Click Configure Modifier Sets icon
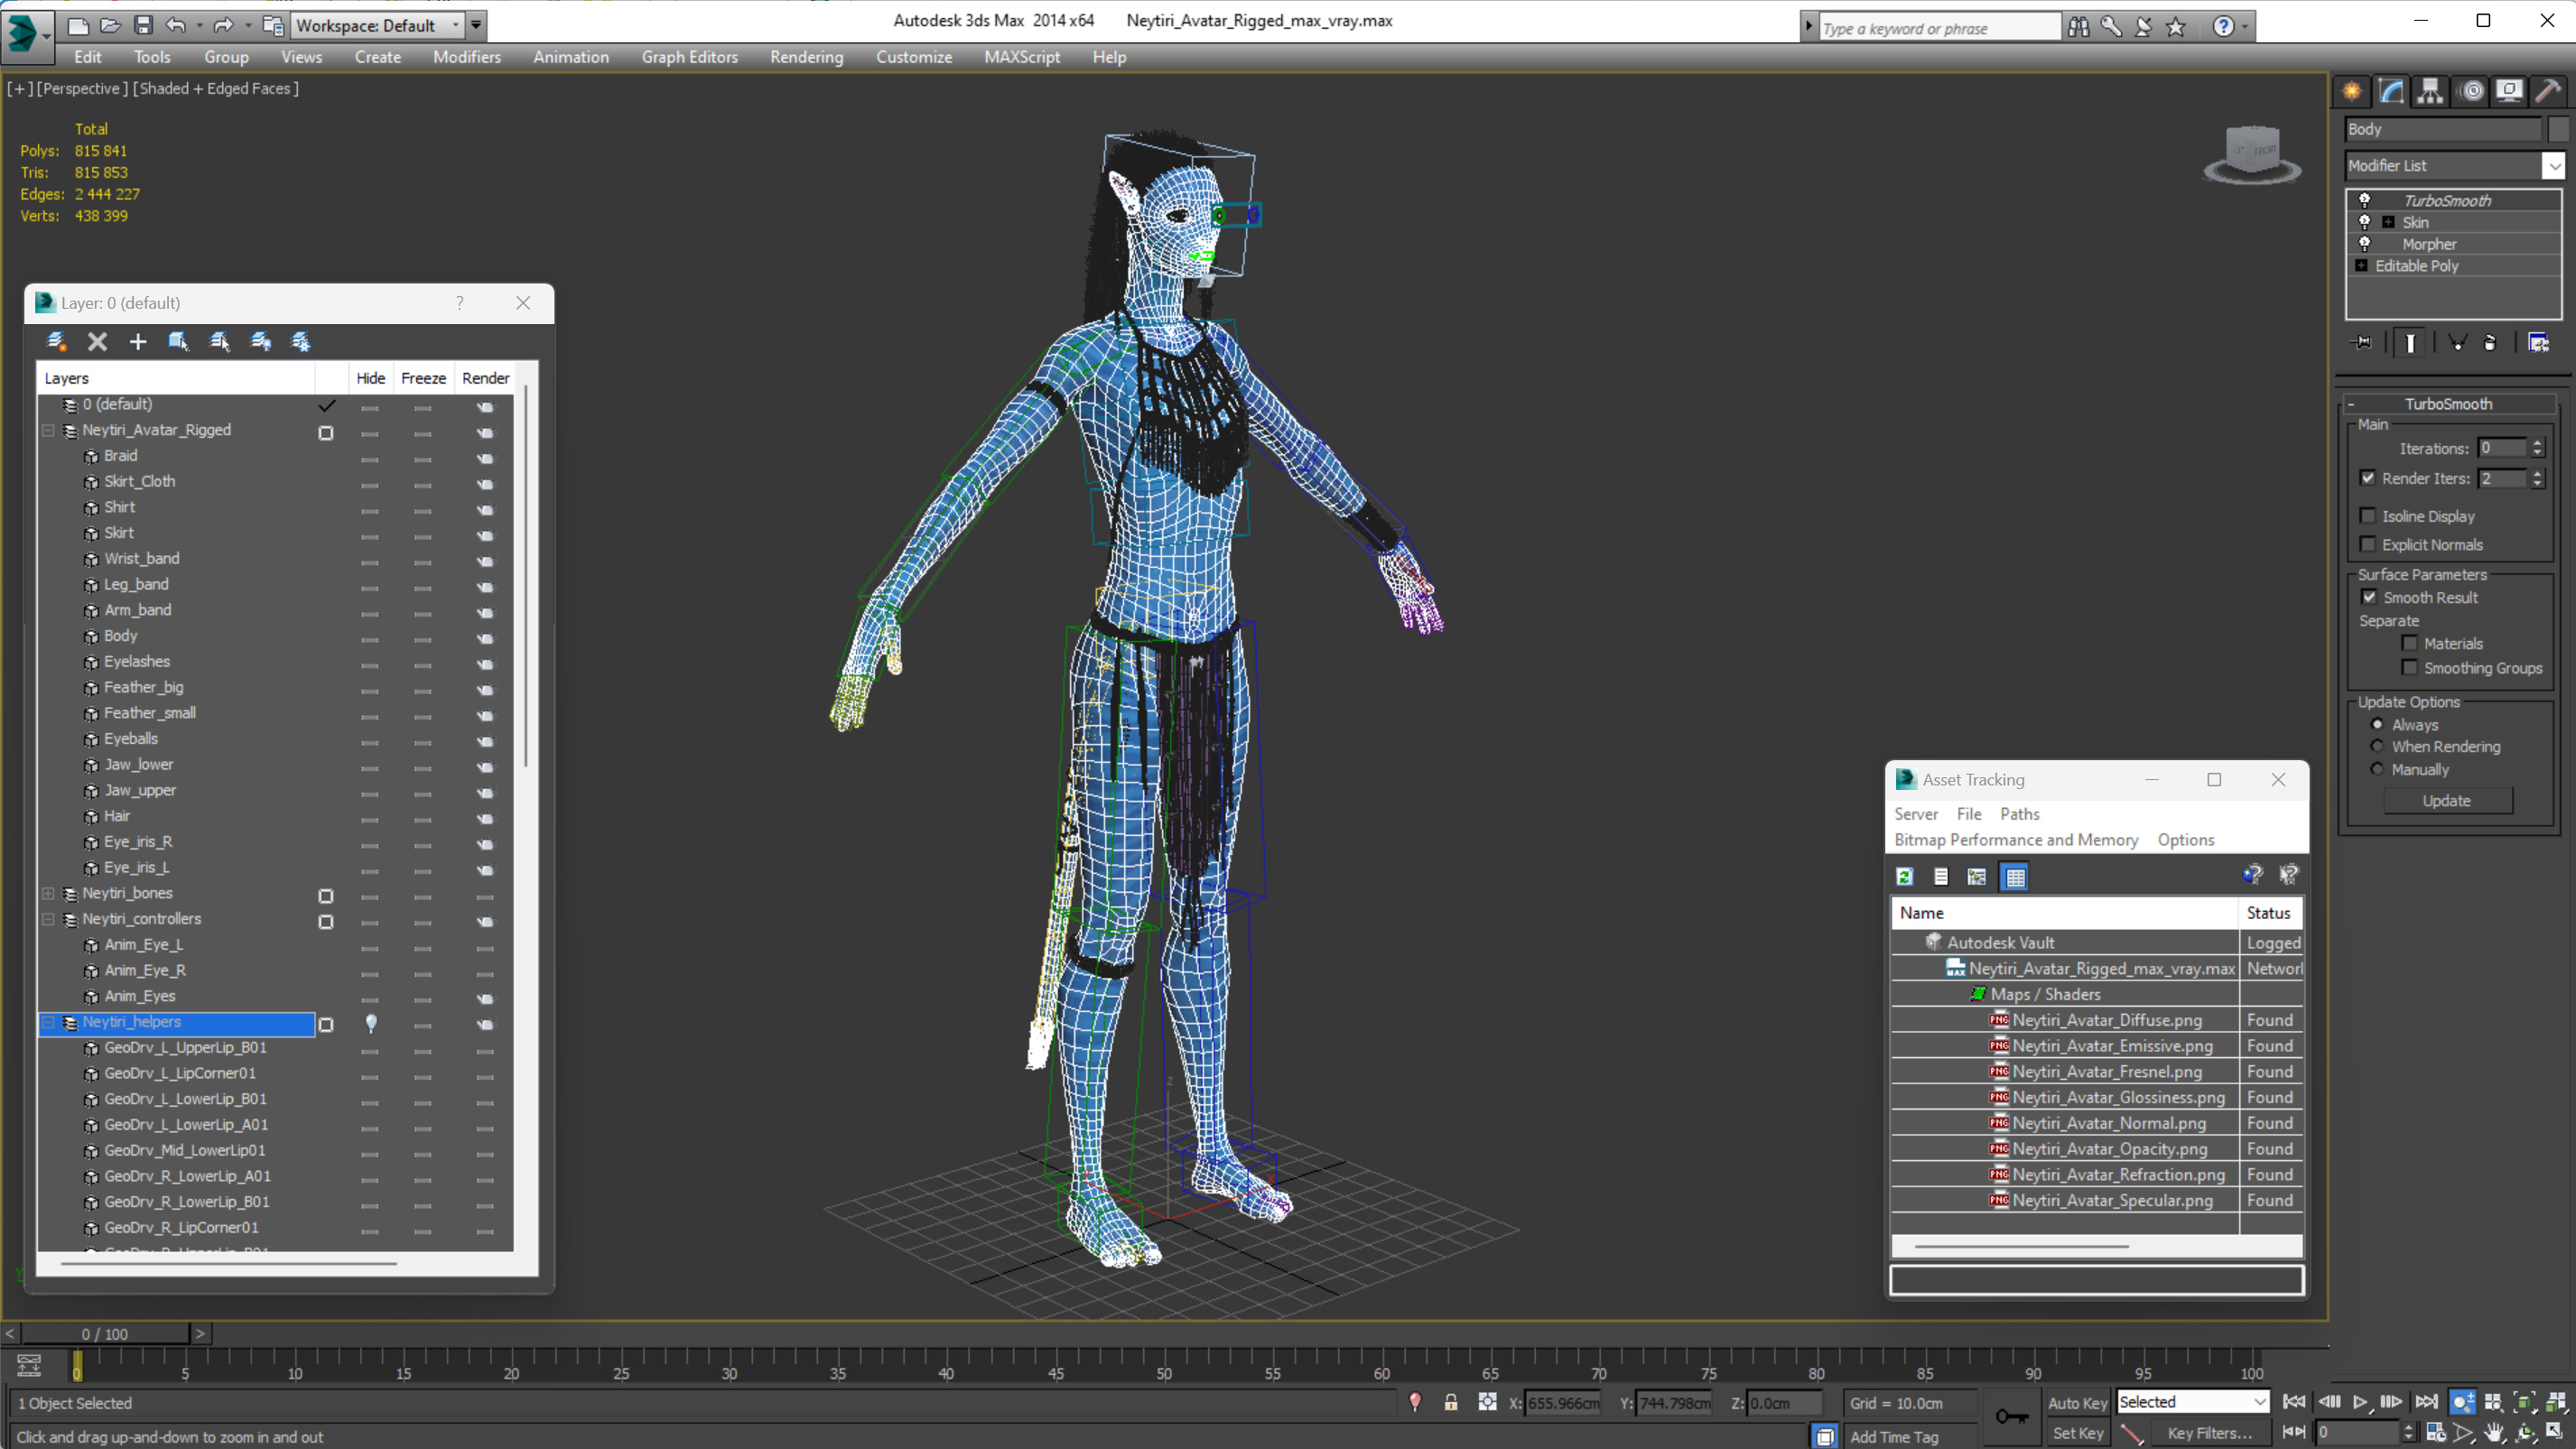The image size is (2576, 1449). tap(2539, 343)
